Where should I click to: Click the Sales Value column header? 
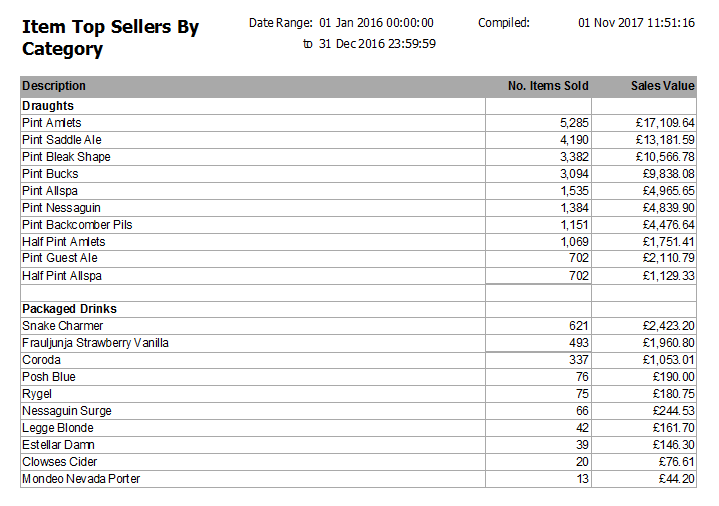point(663,86)
